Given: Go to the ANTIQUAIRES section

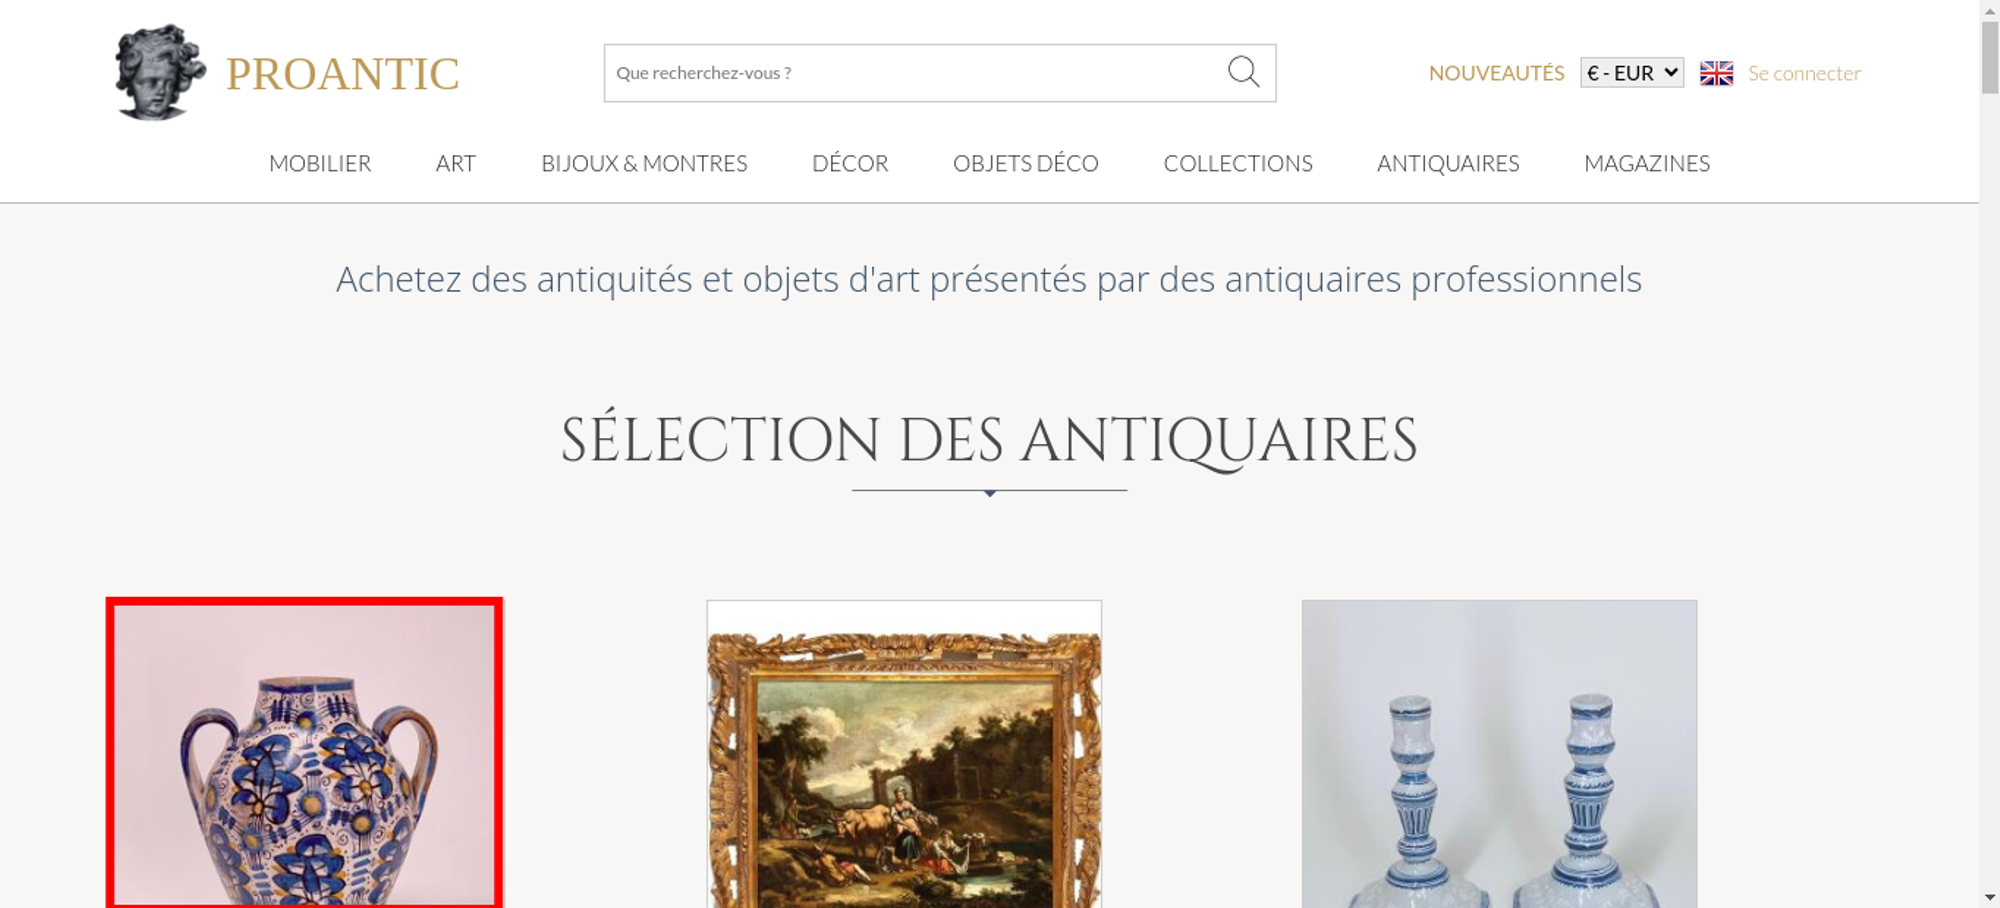Looking at the screenshot, I should (1448, 164).
